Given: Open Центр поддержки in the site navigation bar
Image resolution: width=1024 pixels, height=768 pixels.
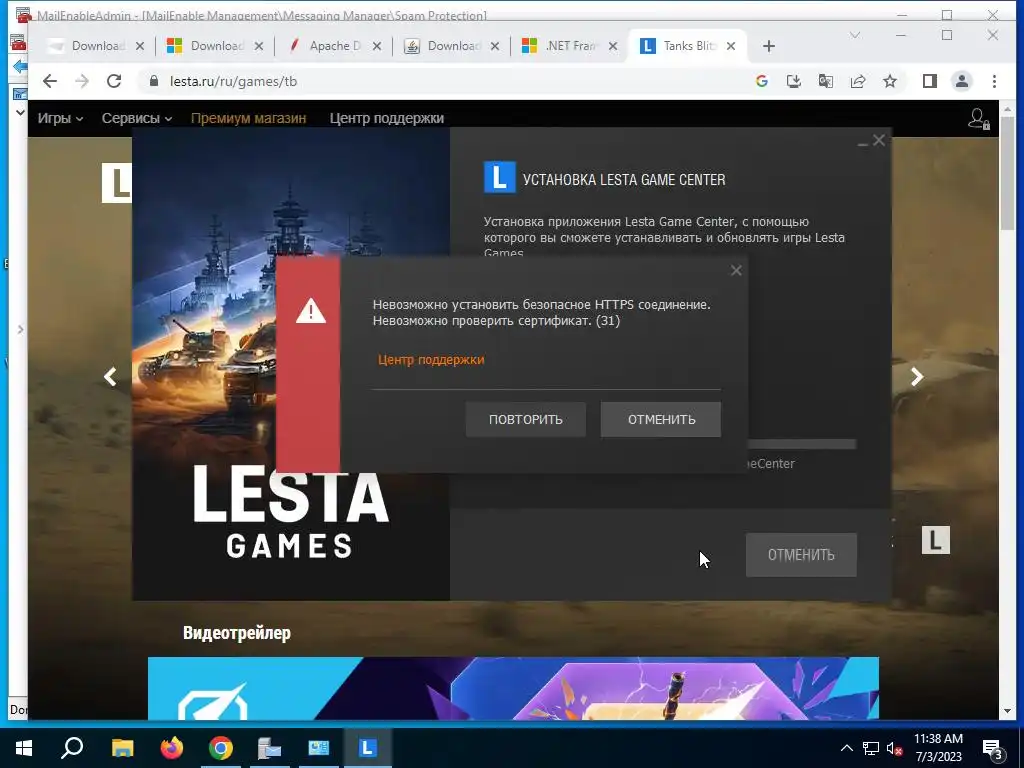Looking at the screenshot, I should coord(387,118).
